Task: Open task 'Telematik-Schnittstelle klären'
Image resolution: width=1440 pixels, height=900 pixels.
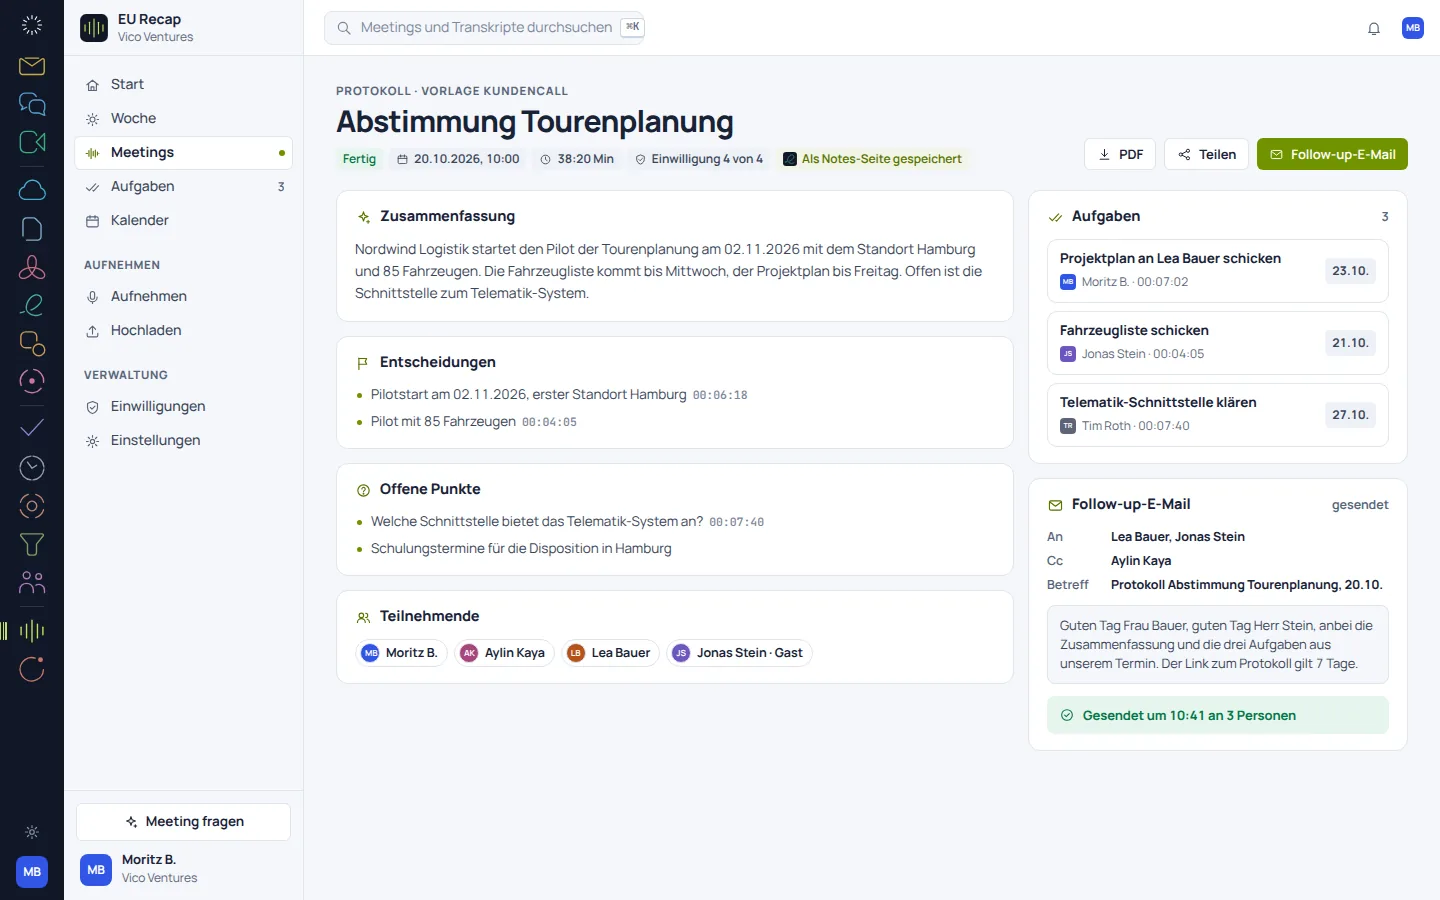Action: (x=1218, y=415)
